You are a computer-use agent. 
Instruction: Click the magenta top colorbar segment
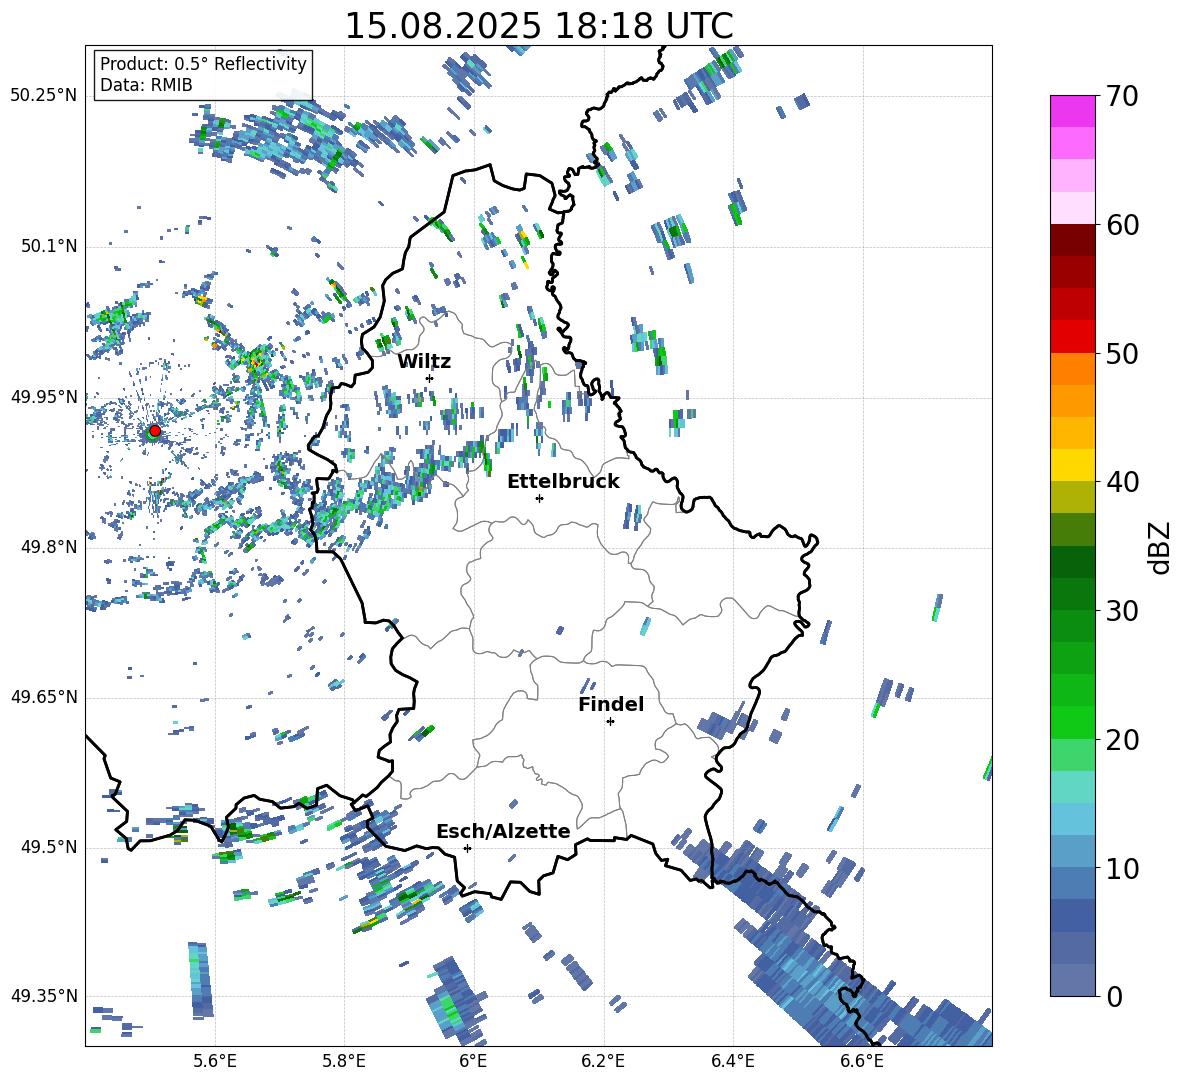click(x=1072, y=111)
